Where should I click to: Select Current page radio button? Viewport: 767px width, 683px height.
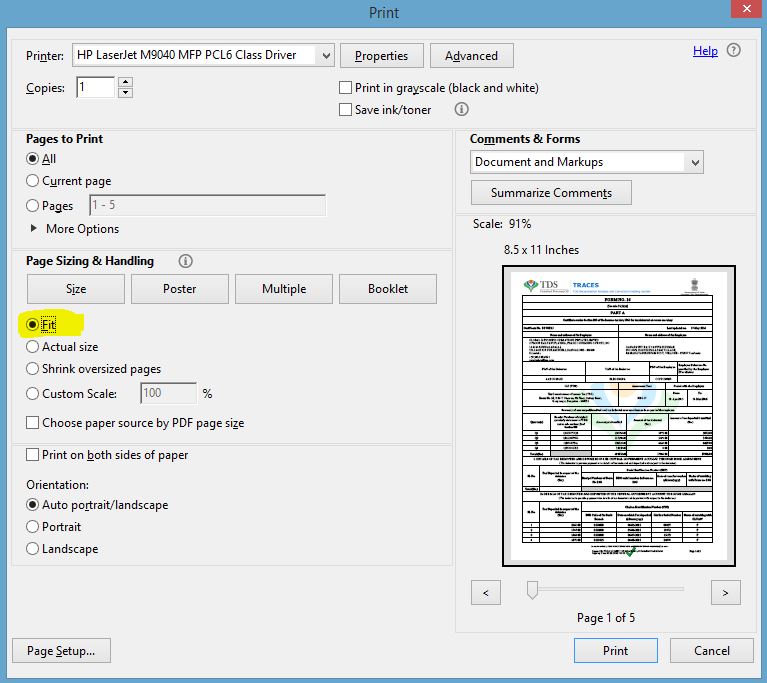click(x=32, y=181)
